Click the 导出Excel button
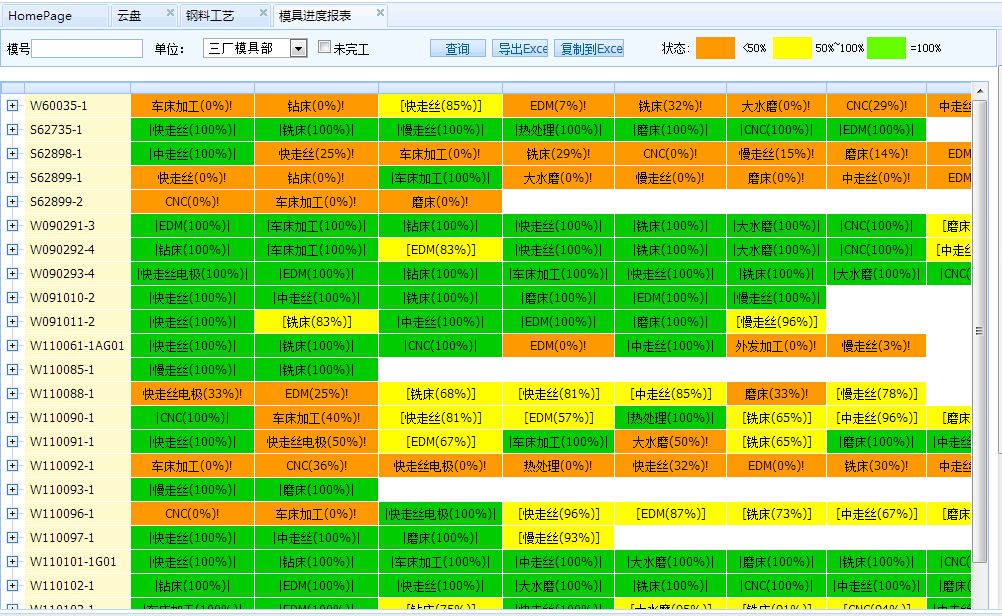Viewport: 1002px width, 616px height. (x=520, y=47)
